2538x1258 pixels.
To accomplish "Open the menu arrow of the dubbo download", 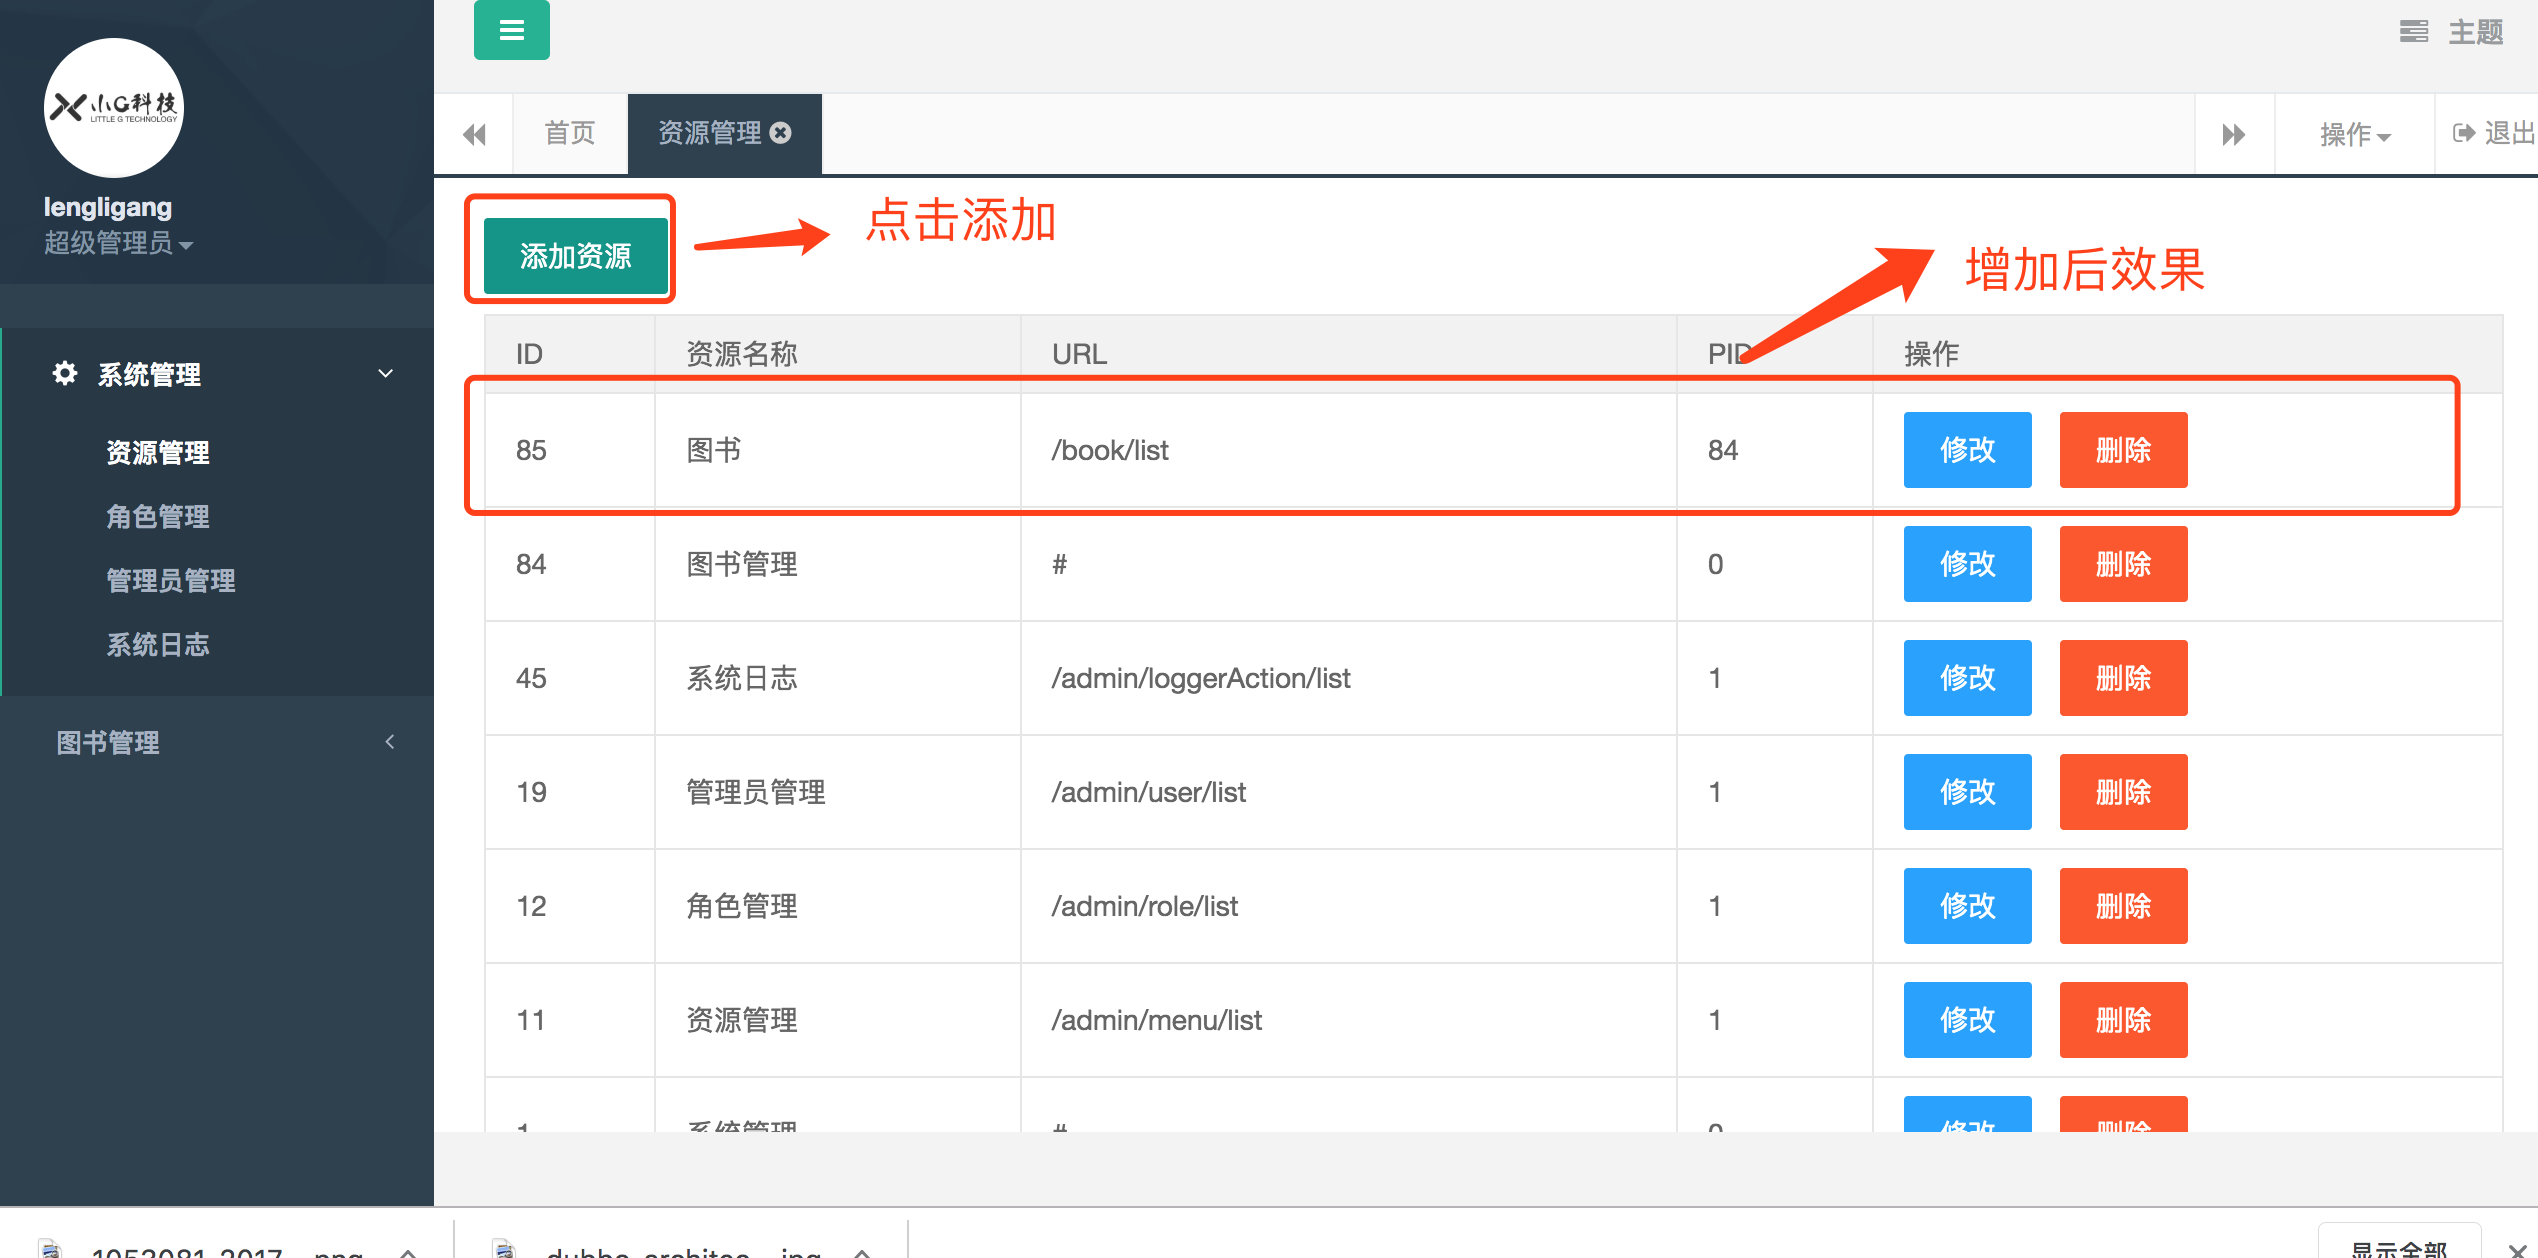I will pyautogui.click(x=862, y=1251).
